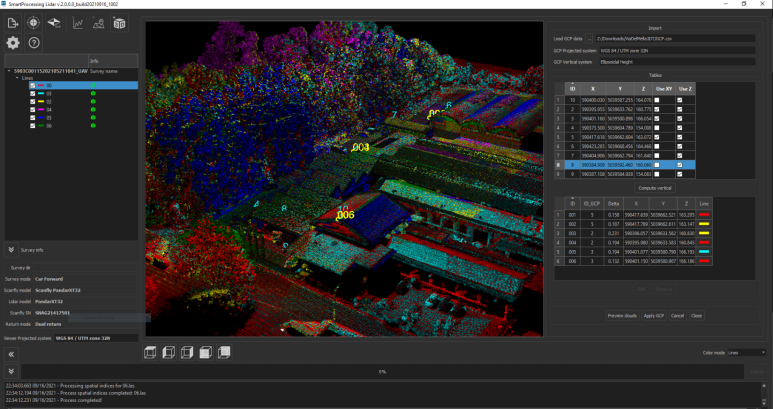Browse for GCP data with ... button

click(589, 38)
